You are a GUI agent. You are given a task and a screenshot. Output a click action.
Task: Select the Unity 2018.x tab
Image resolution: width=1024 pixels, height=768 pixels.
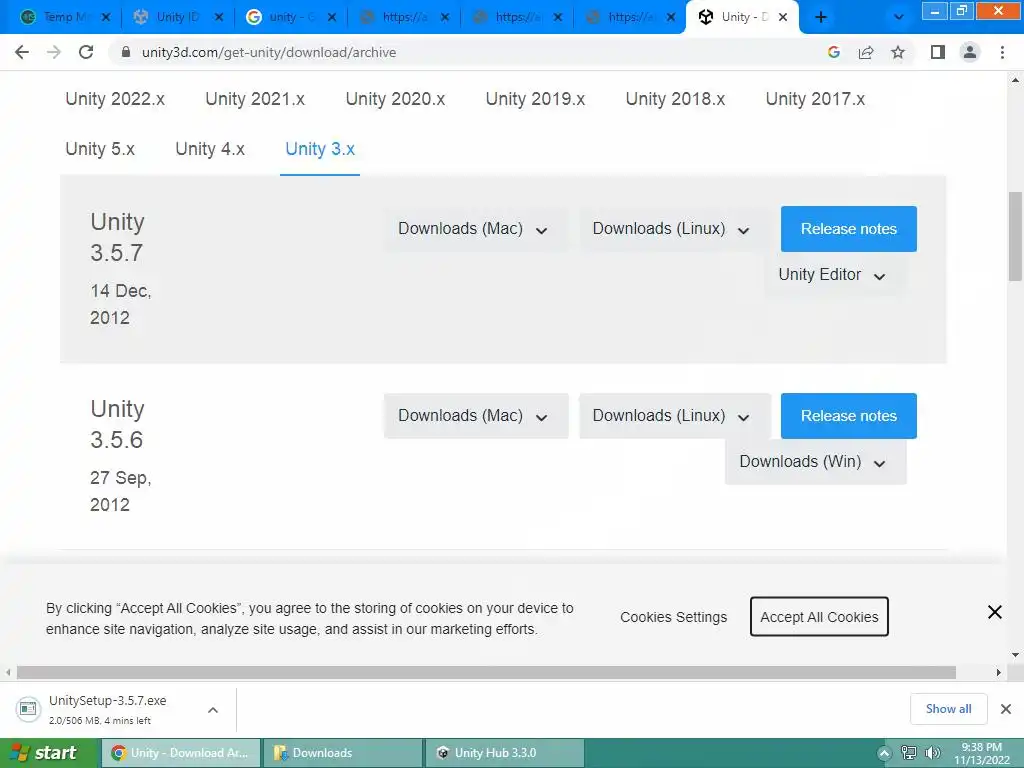pyautogui.click(x=675, y=99)
